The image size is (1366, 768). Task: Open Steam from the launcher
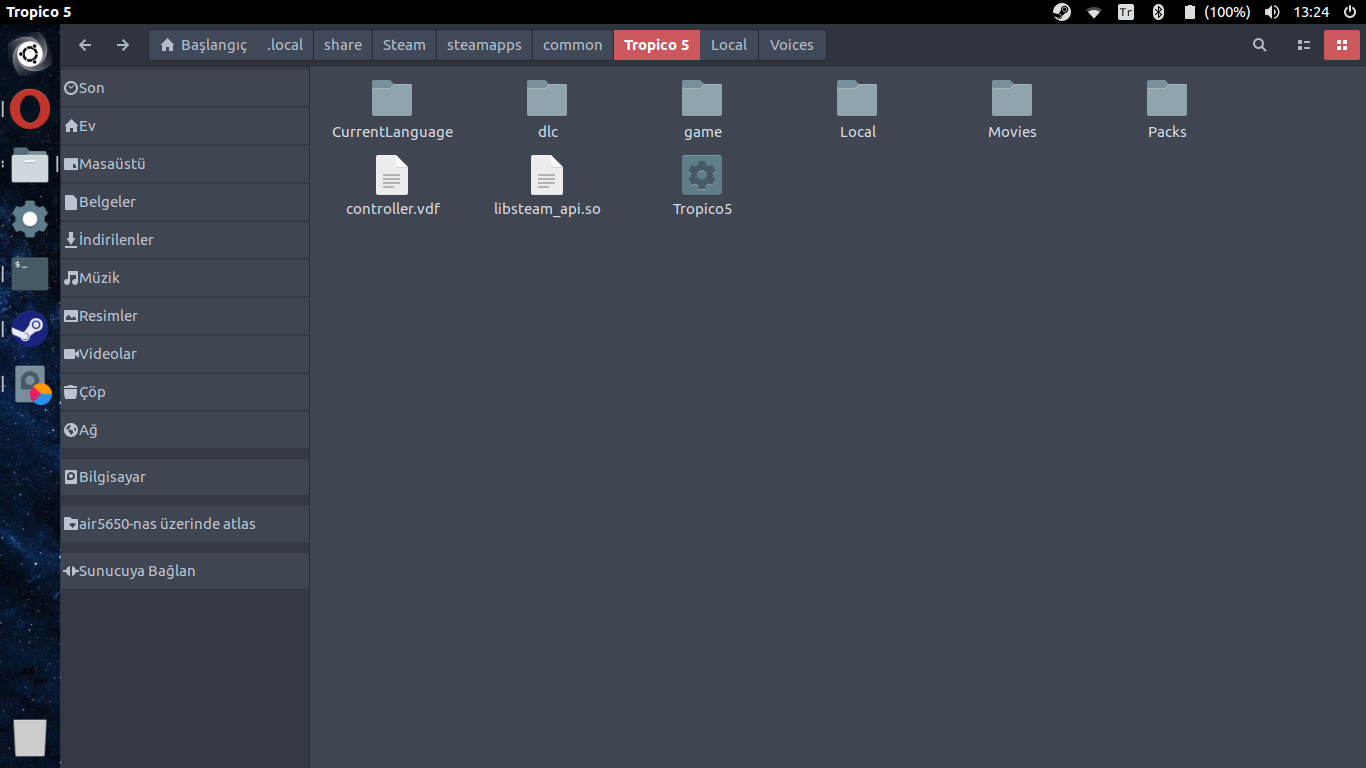click(x=30, y=329)
